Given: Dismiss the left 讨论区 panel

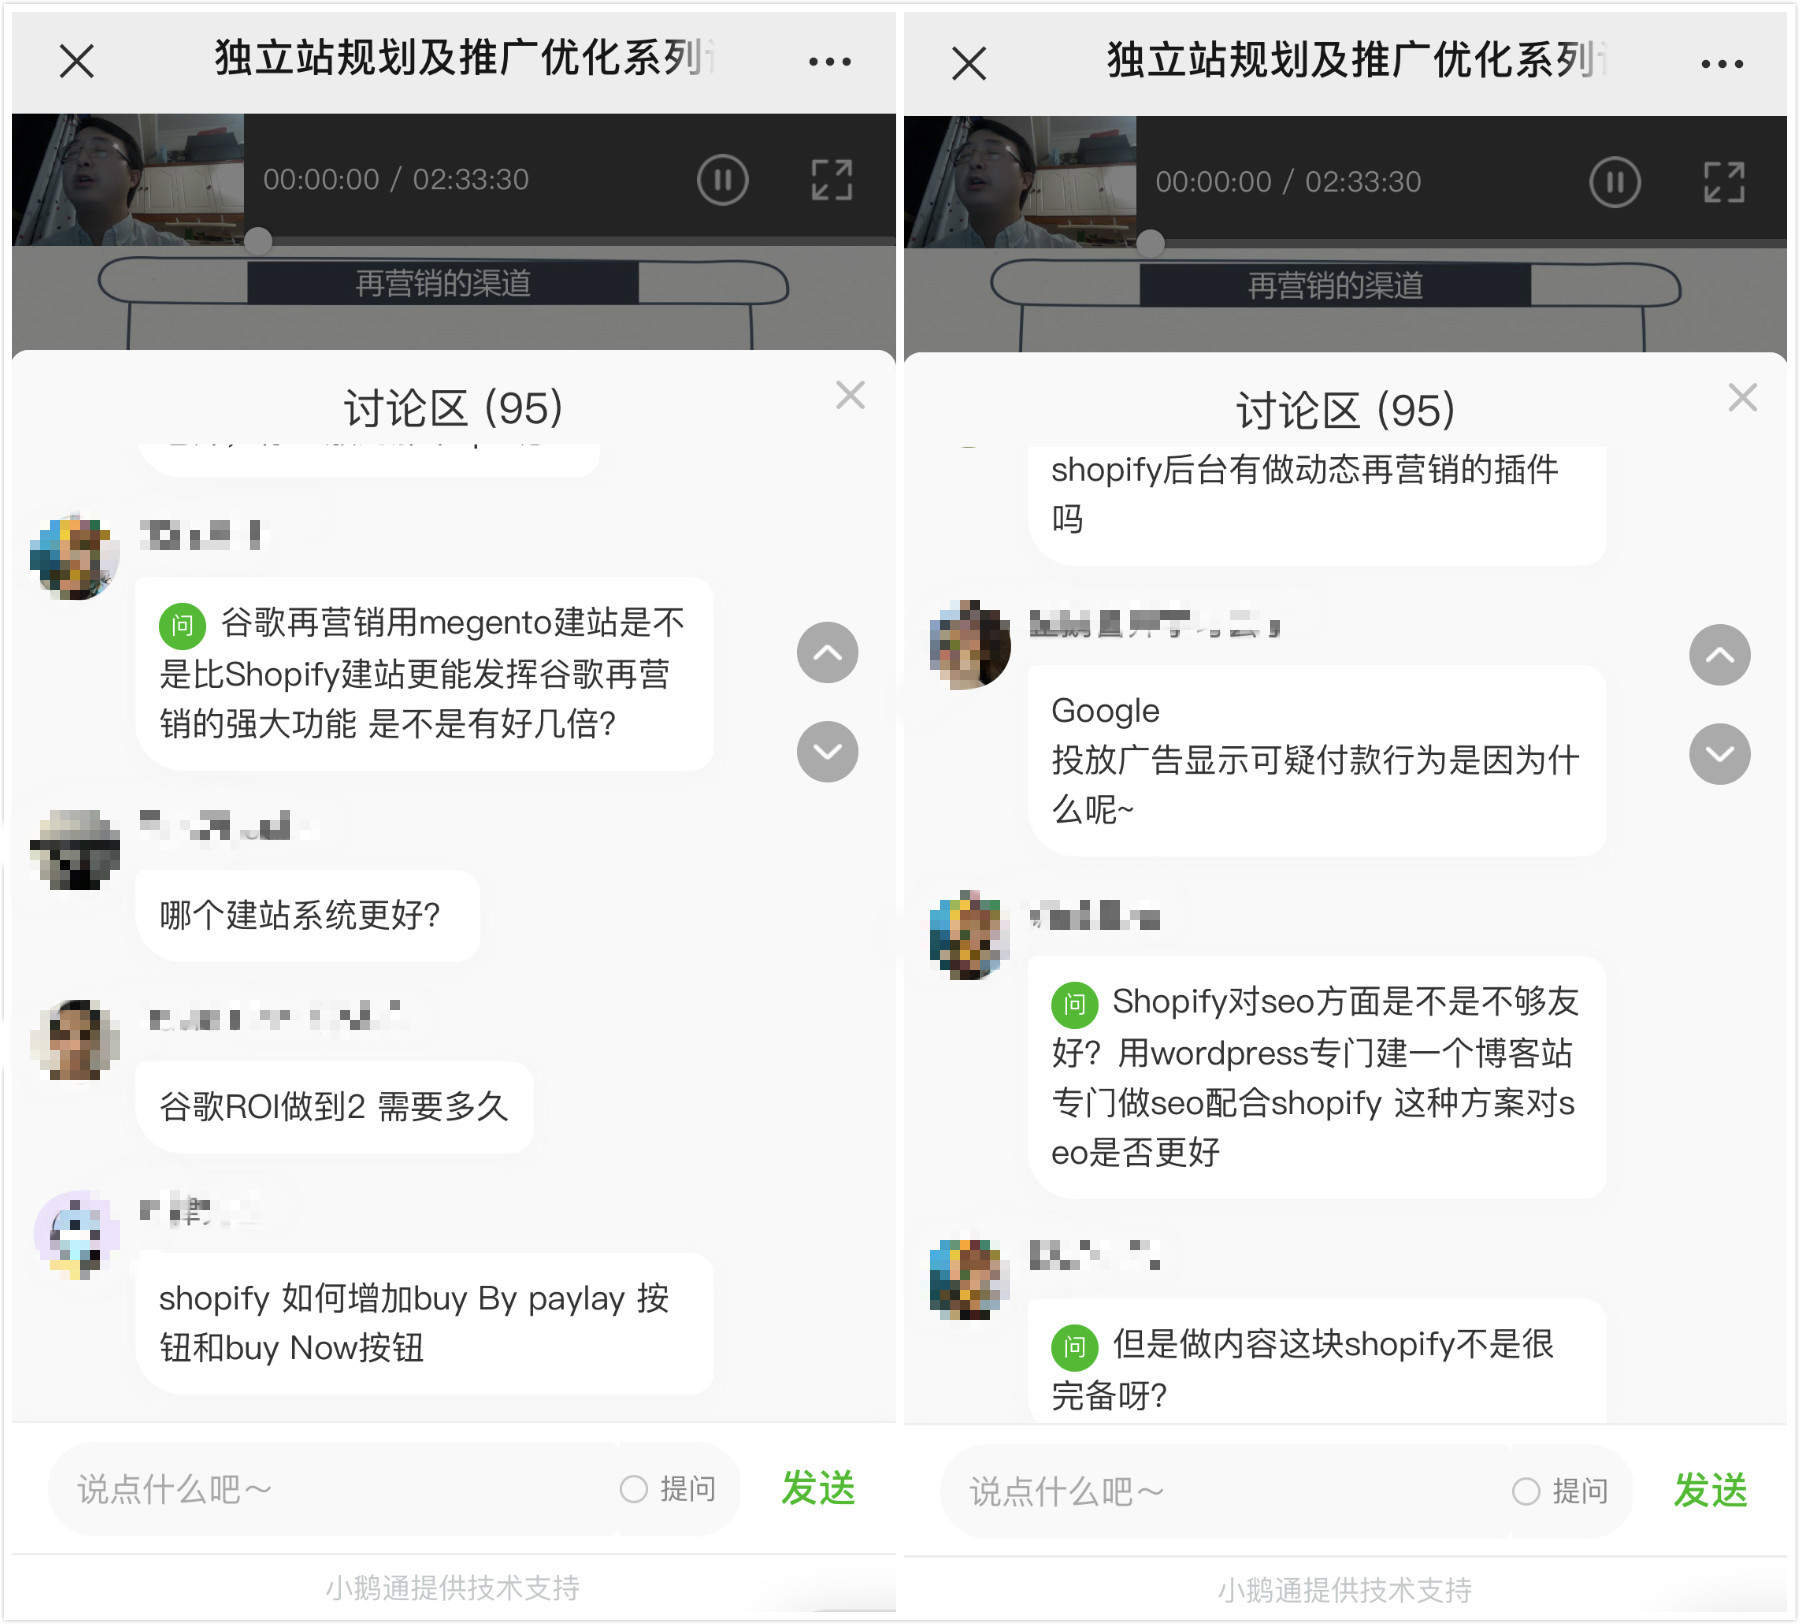Looking at the screenshot, I should click(x=850, y=395).
